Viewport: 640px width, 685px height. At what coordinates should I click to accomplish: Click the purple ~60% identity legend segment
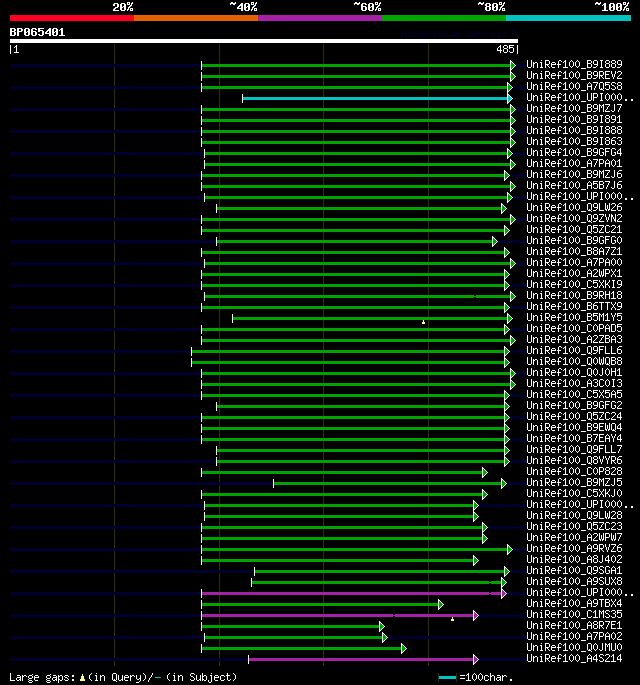pos(320,18)
